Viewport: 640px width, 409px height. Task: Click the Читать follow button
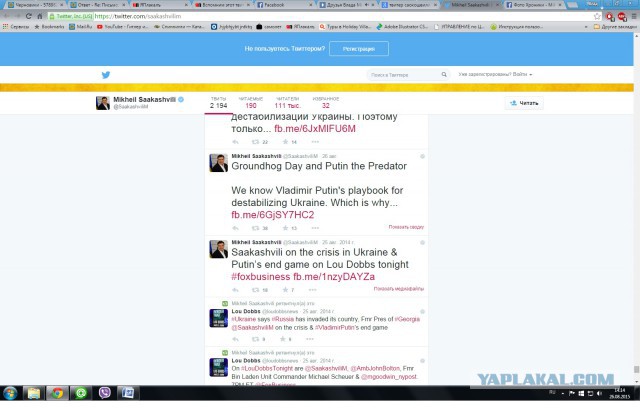pos(524,103)
